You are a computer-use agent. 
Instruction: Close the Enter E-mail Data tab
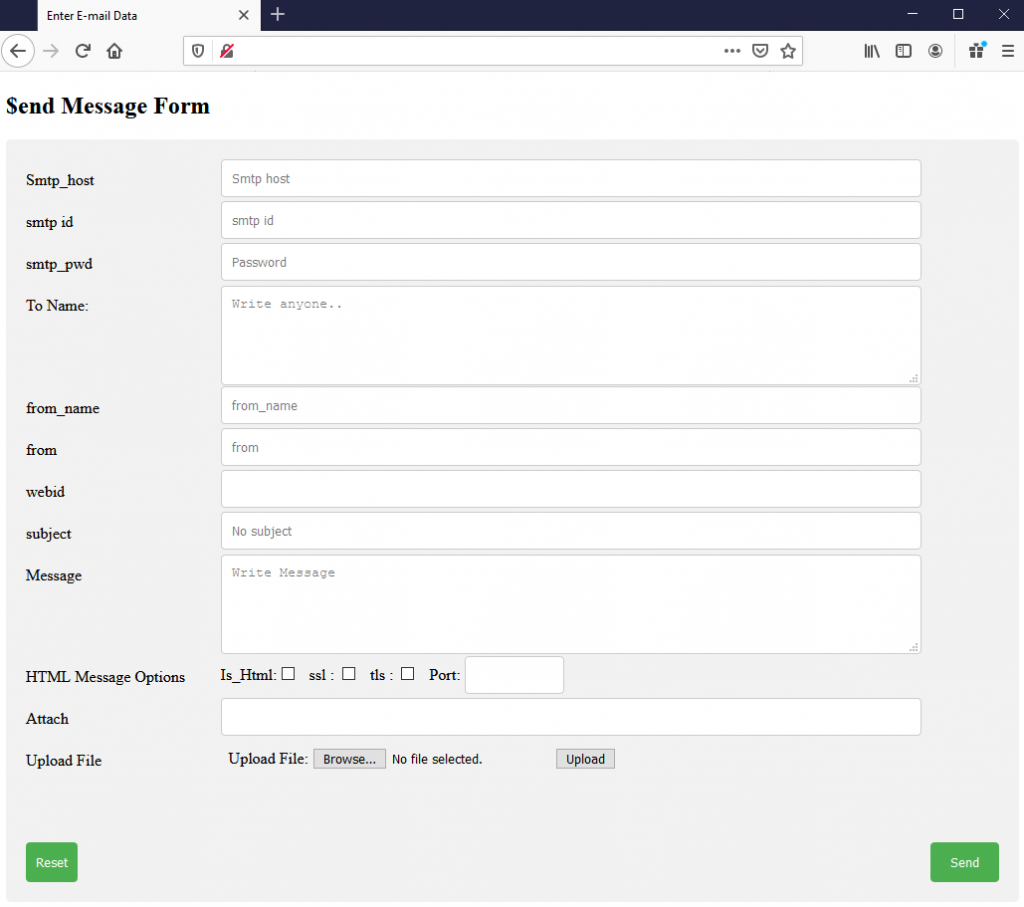point(244,15)
